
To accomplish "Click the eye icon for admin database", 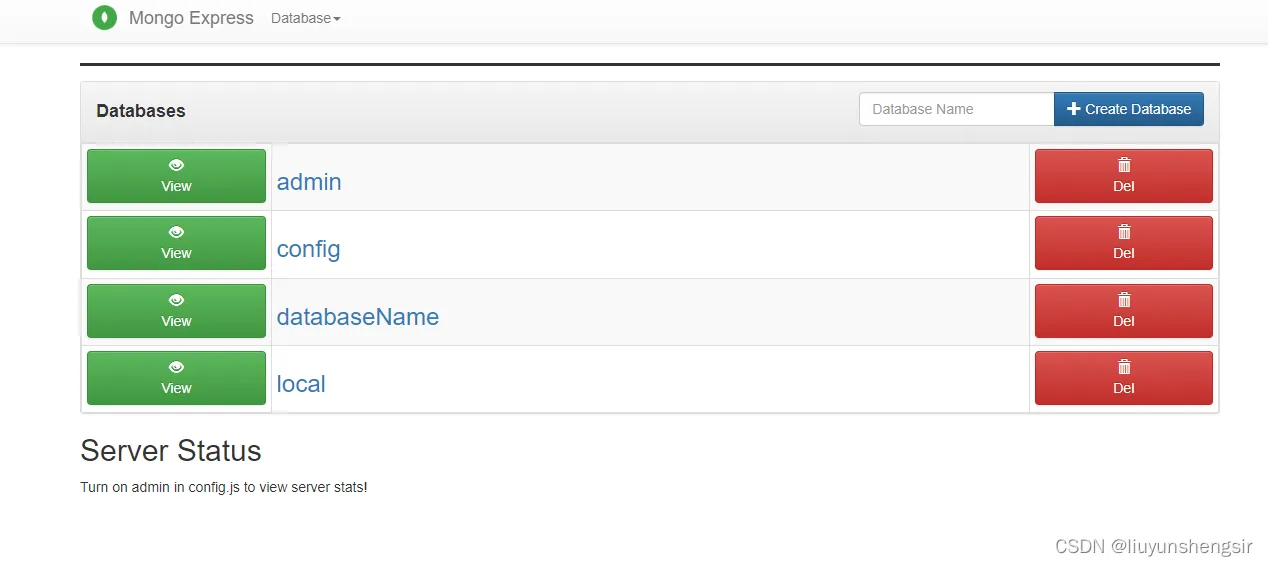I will click(x=176, y=165).
